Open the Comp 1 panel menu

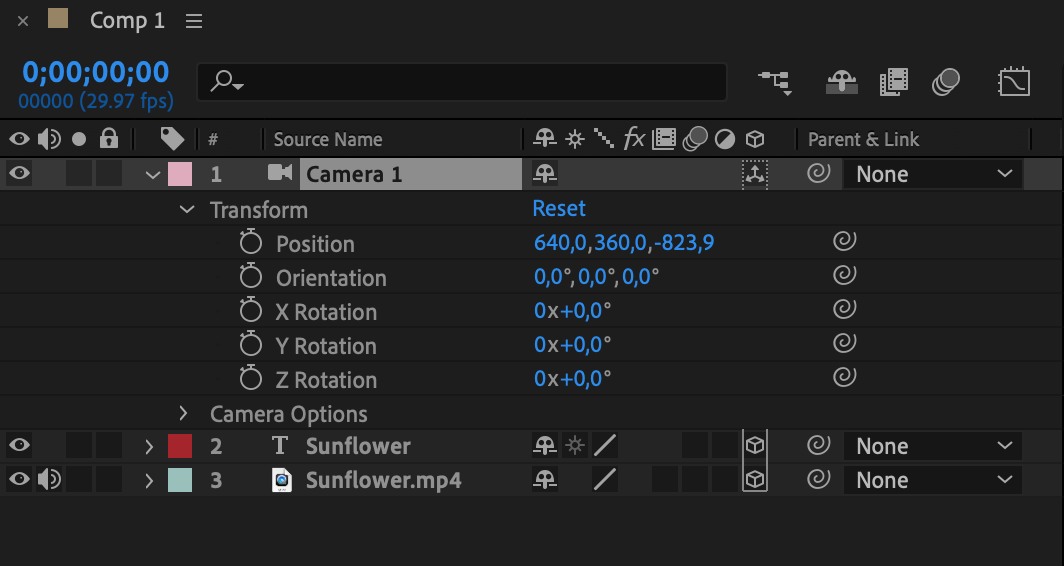(x=194, y=21)
